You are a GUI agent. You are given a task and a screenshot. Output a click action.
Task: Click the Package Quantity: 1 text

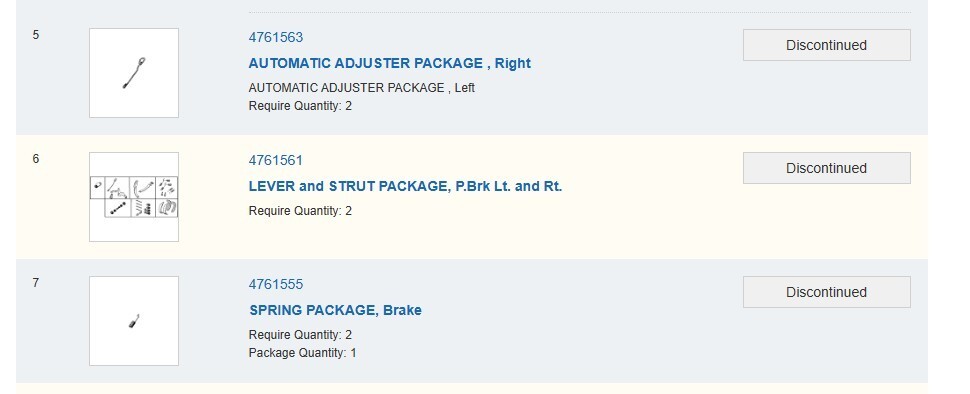(x=303, y=353)
